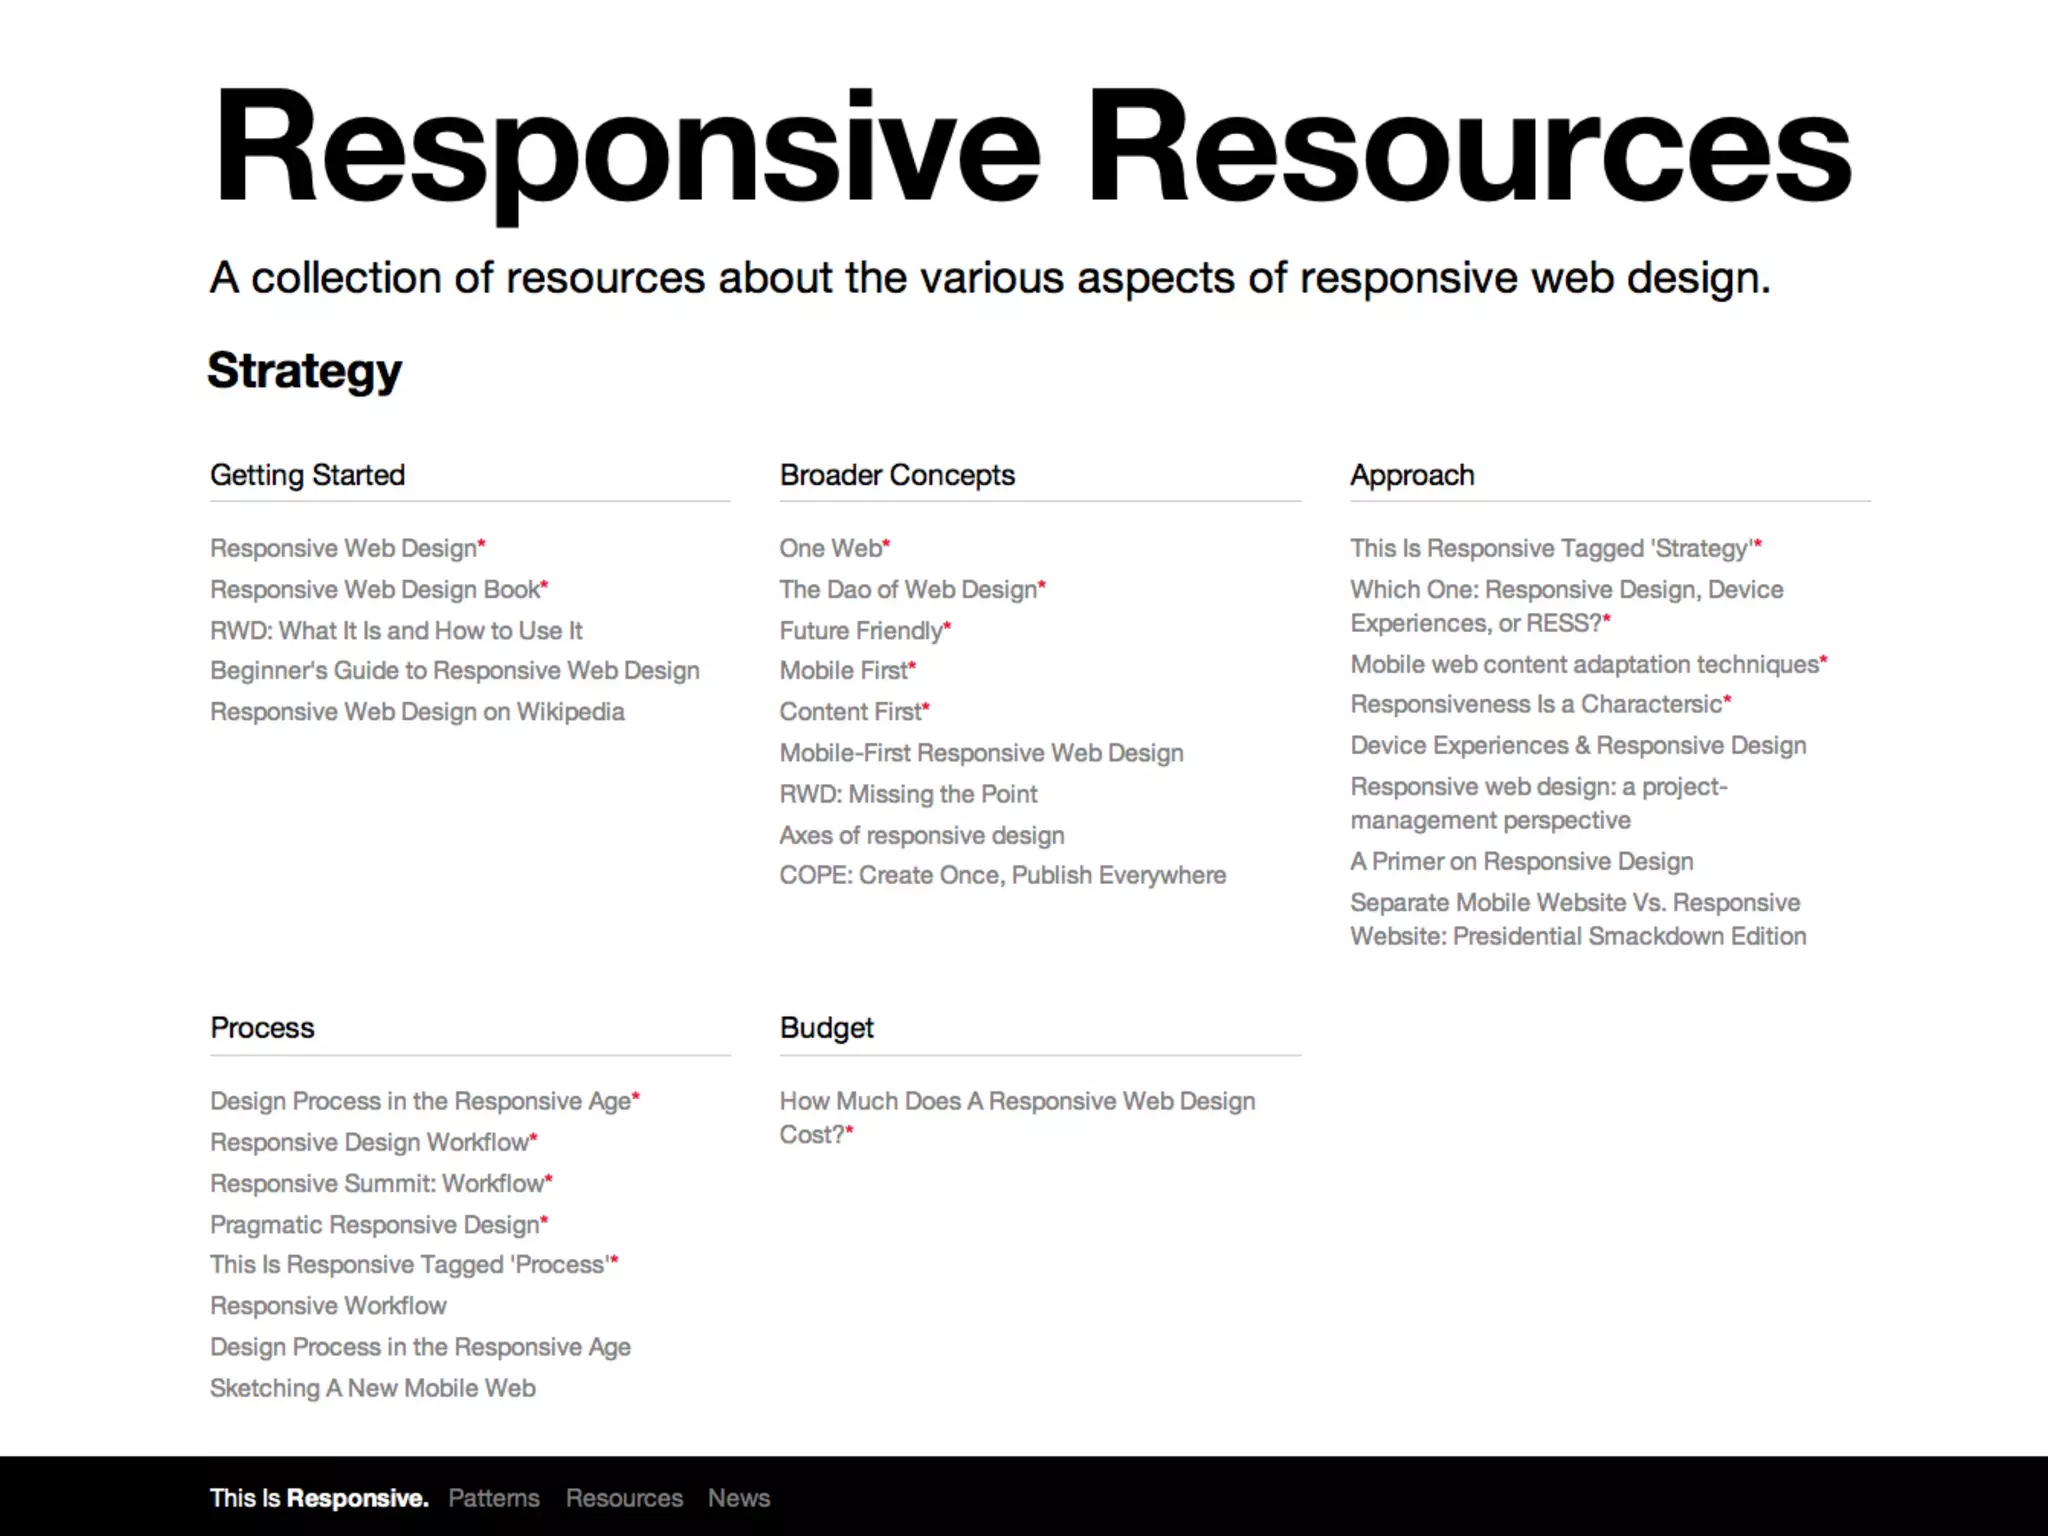Click Sketching A New Mobile Web
The width and height of the screenshot is (2048, 1536).
click(372, 1389)
